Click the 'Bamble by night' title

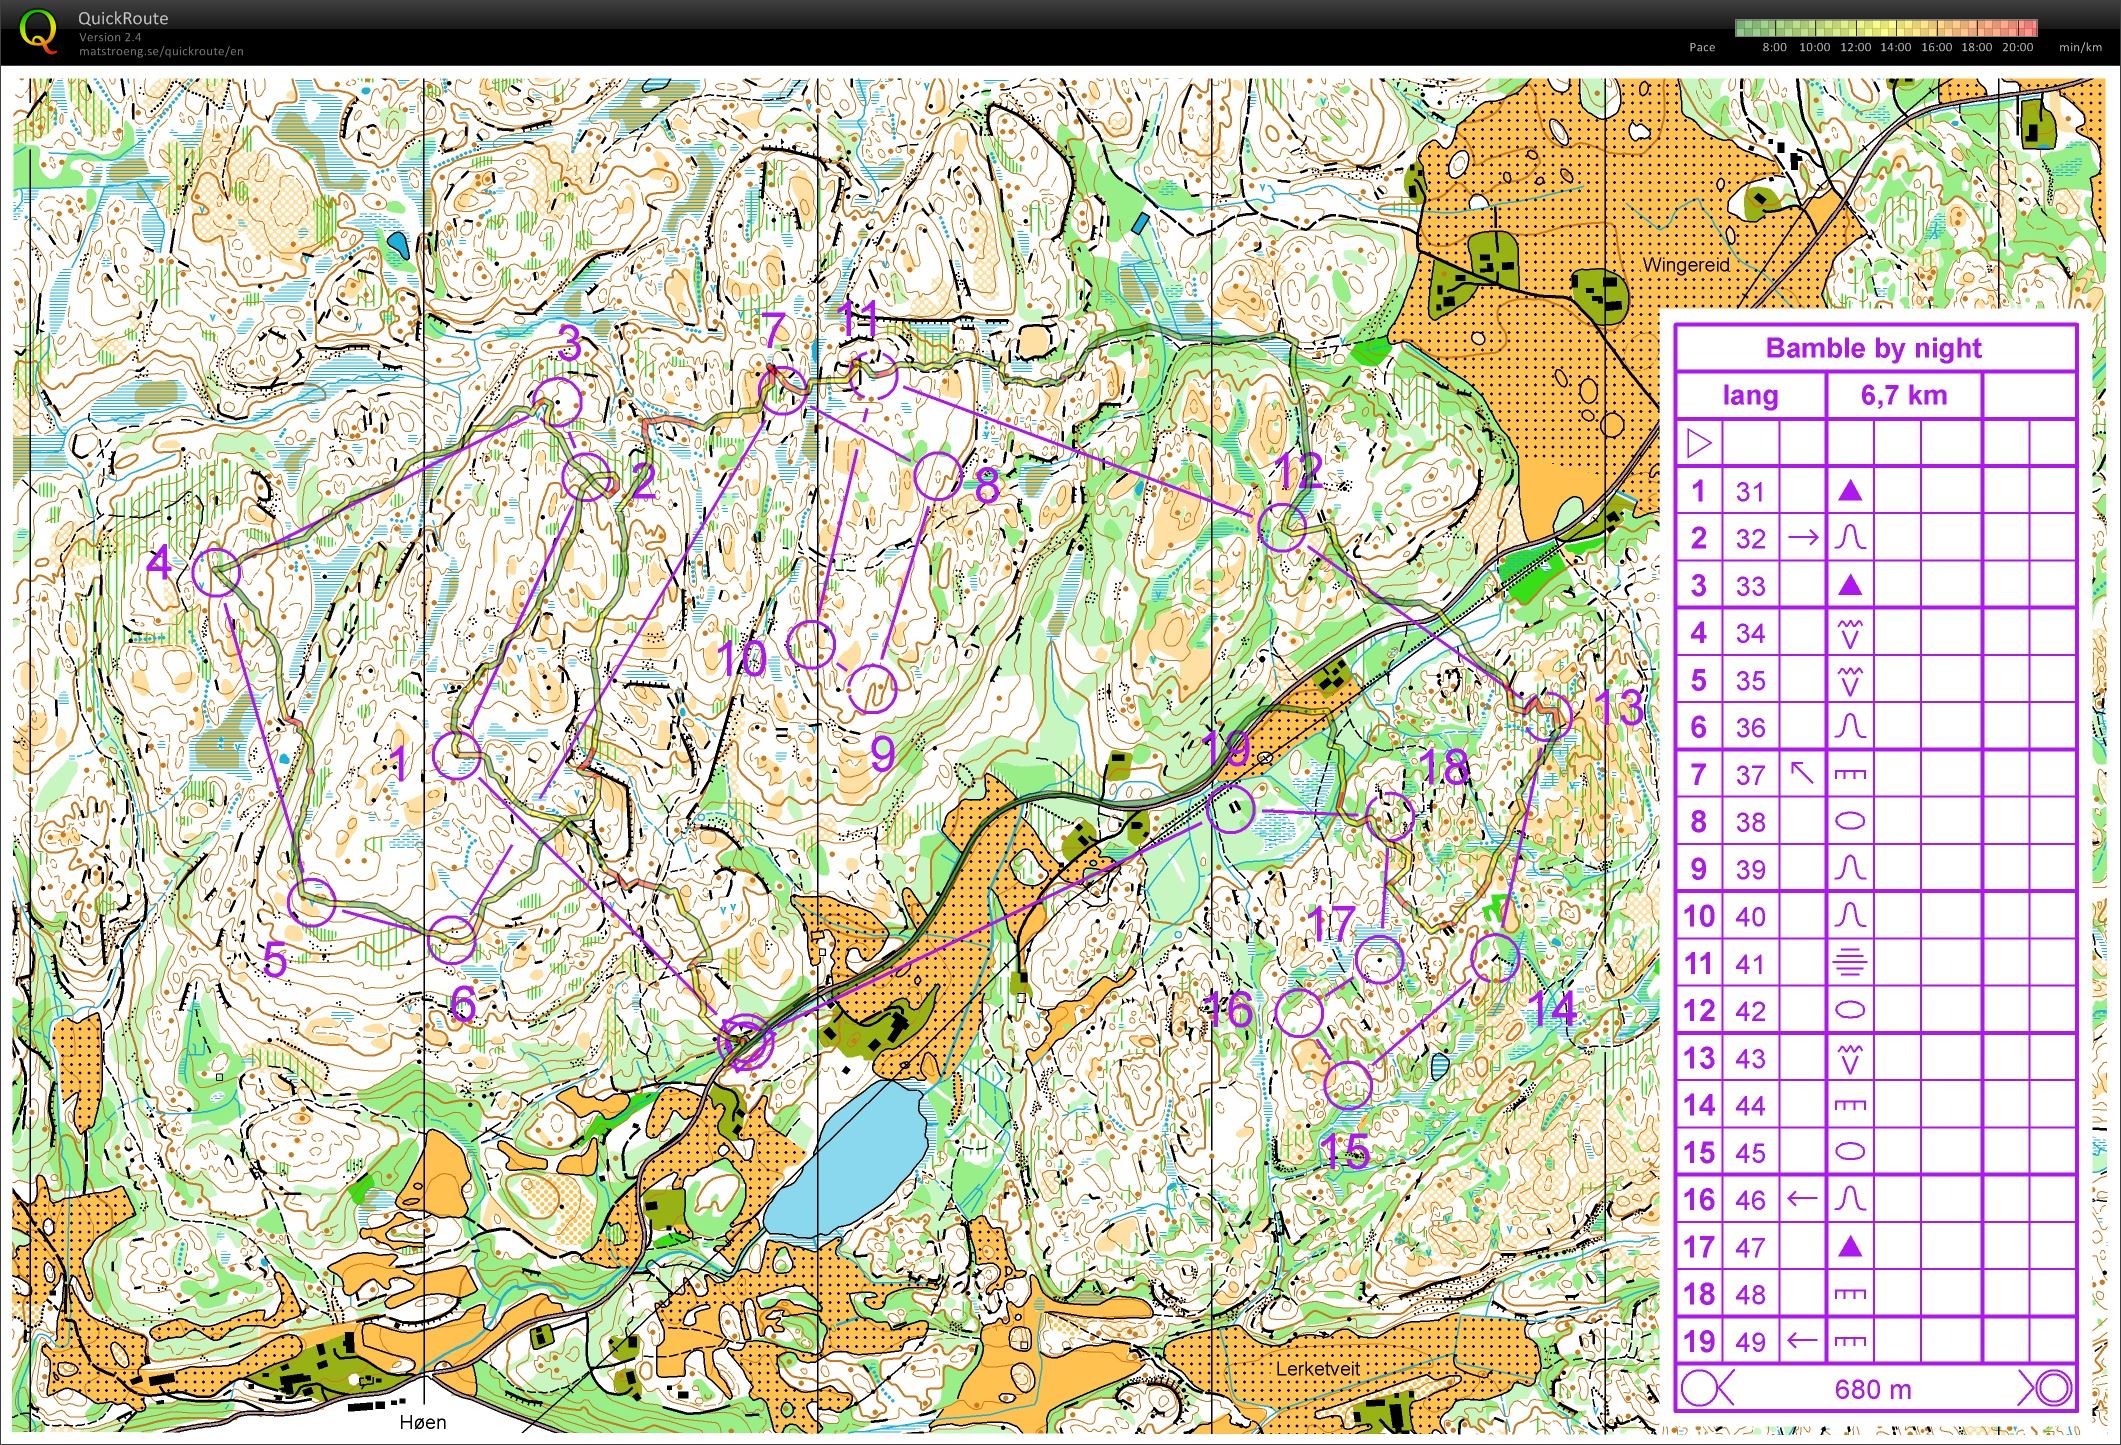click(x=1873, y=348)
